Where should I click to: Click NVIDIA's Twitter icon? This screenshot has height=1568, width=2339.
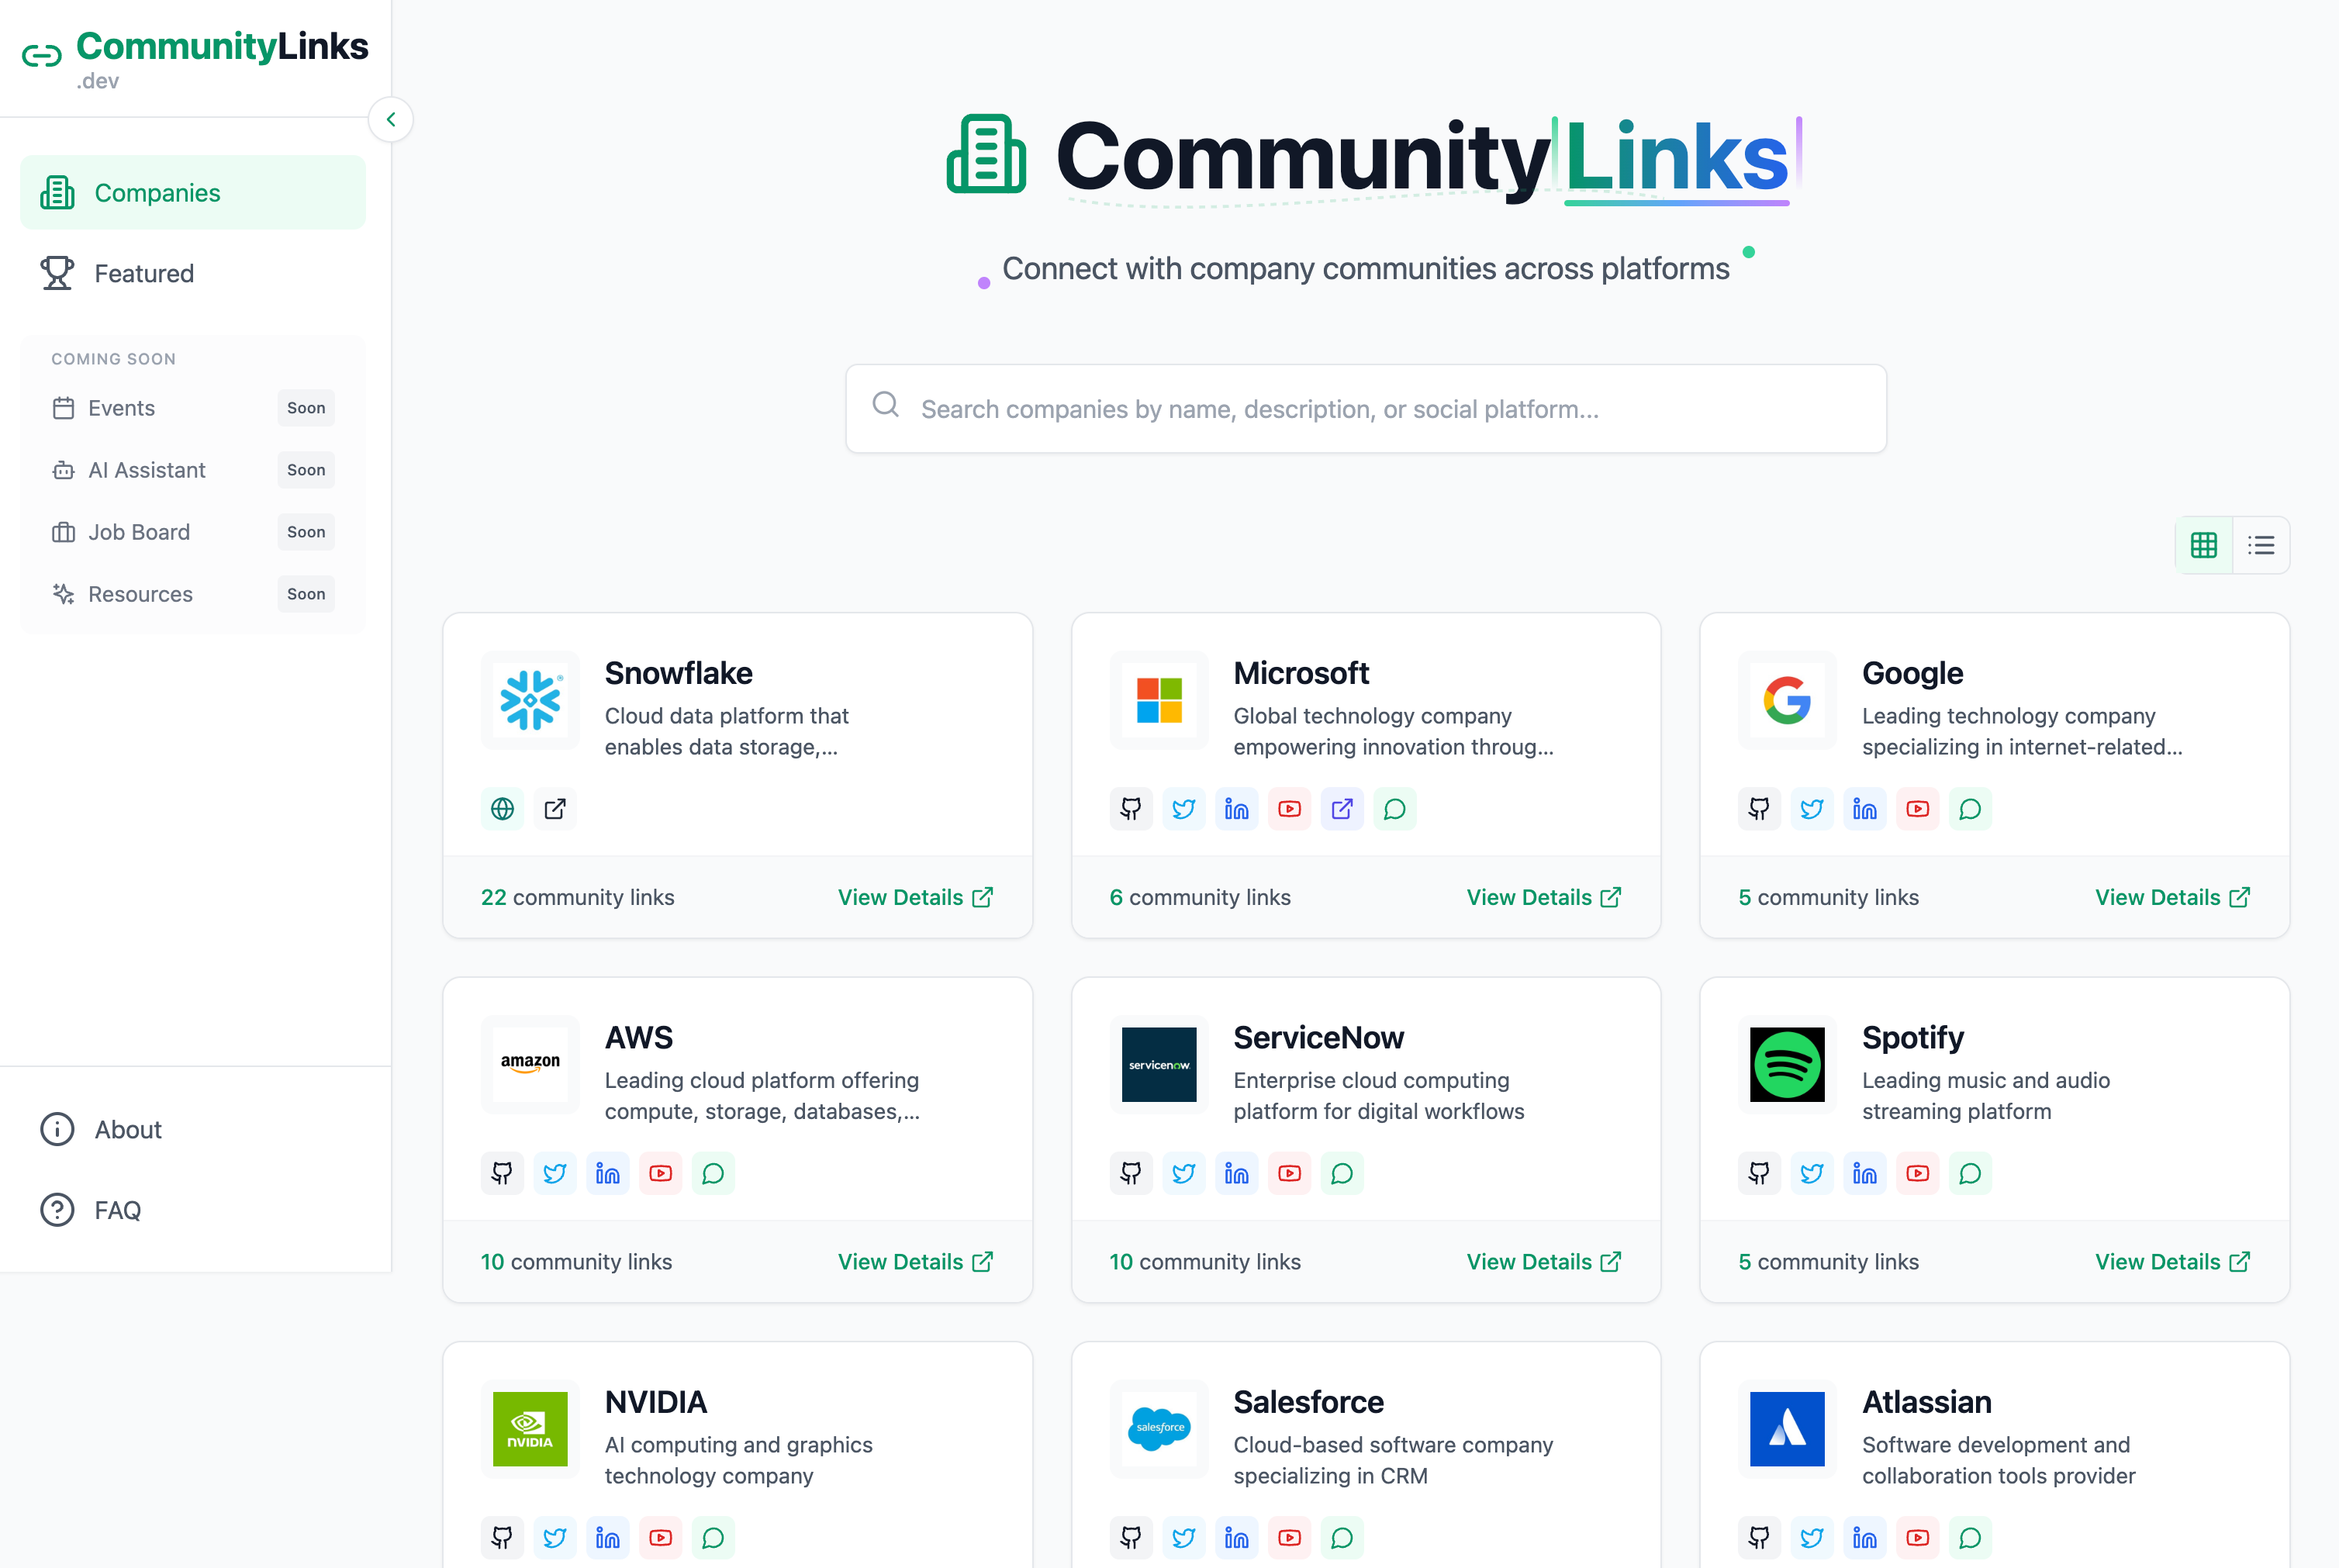point(555,1537)
